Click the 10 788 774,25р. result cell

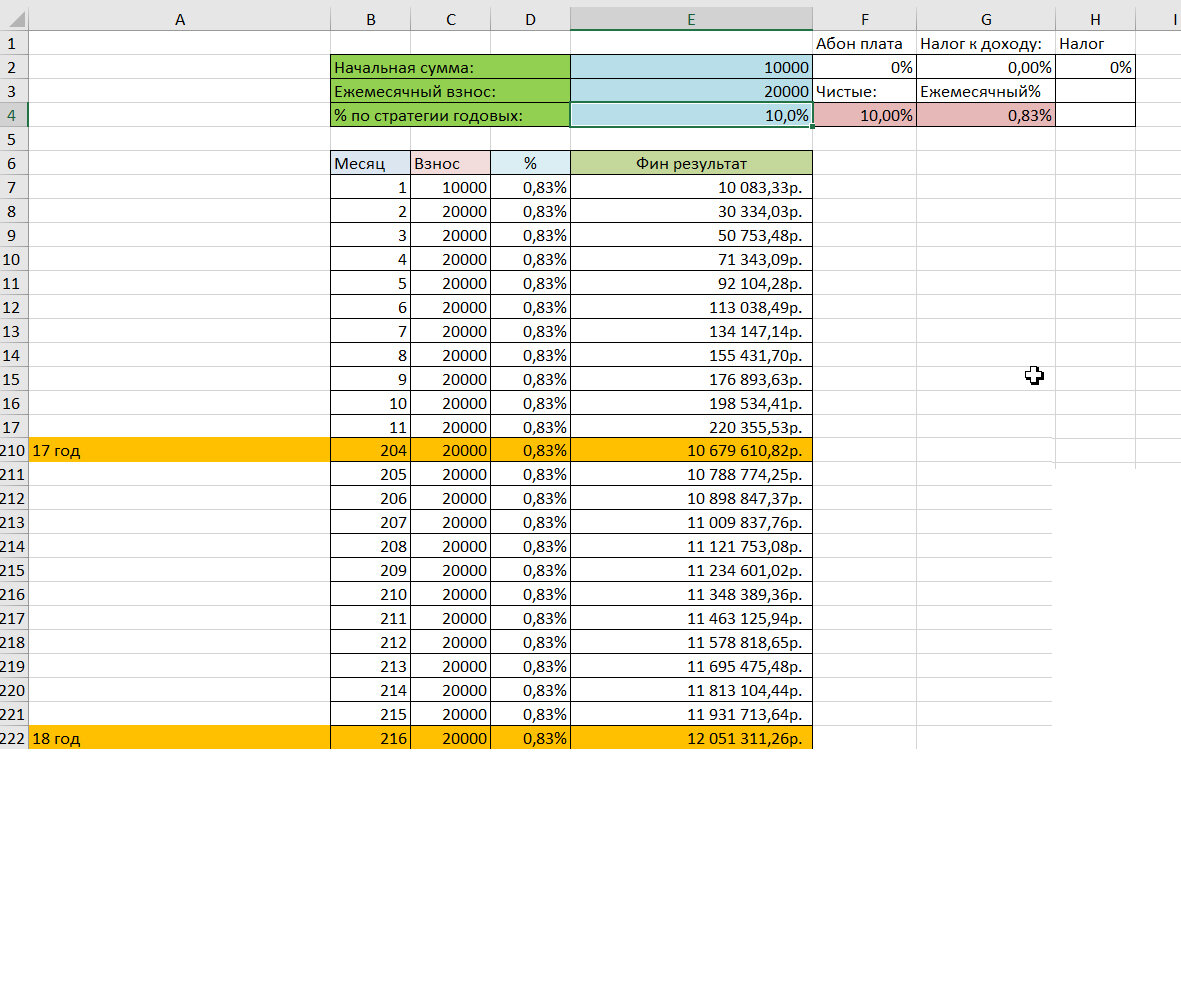(691, 474)
